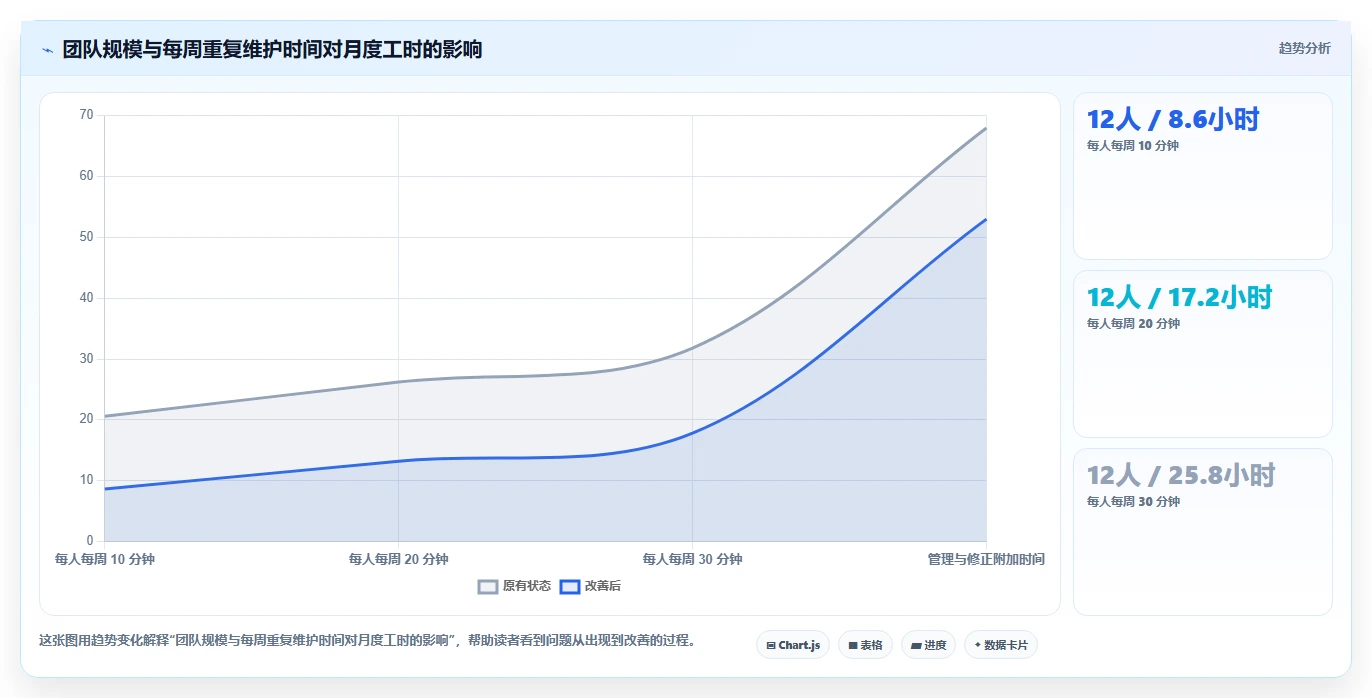Click the 数据卡片 tag chip
1372x698 pixels.
point(1001,645)
